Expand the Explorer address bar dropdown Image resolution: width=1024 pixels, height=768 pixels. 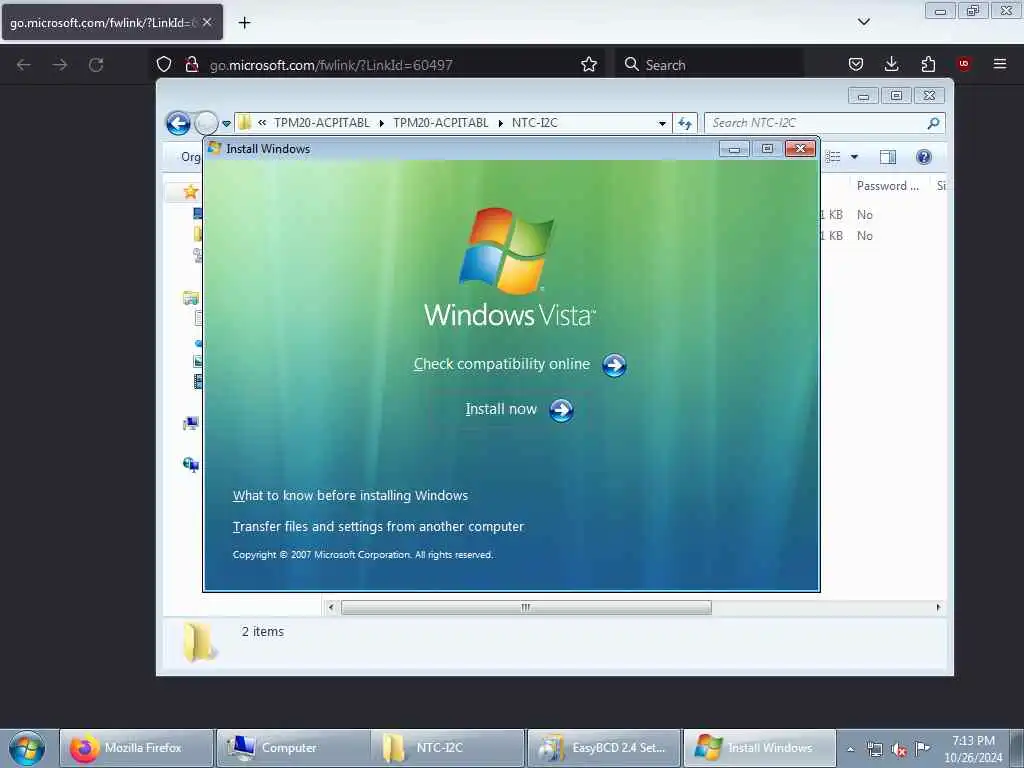tap(662, 123)
